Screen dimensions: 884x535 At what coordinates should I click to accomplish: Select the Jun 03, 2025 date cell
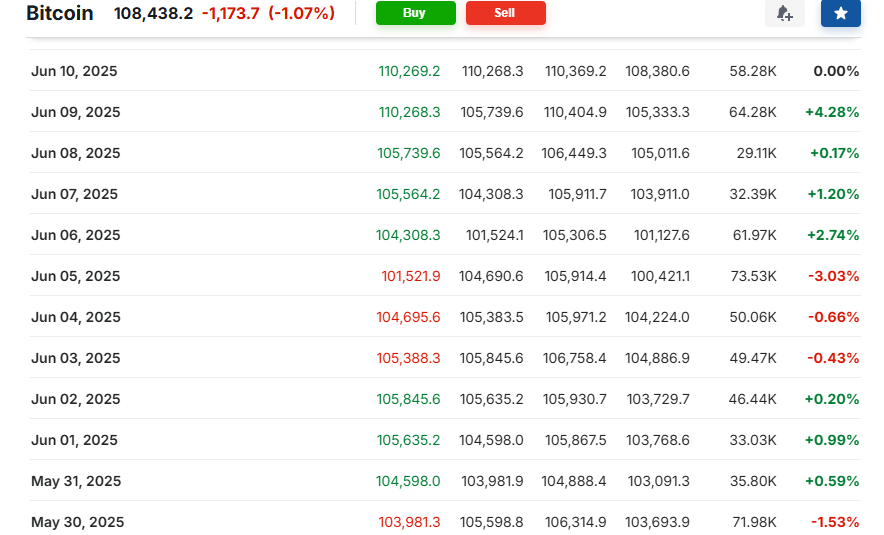pos(75,358)
